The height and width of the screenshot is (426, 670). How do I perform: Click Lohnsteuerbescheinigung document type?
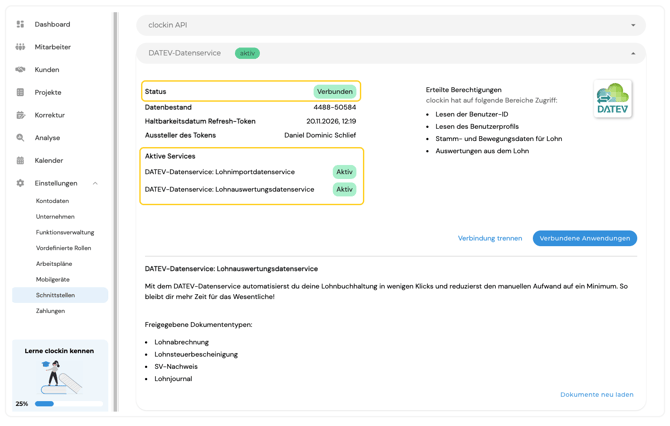pyautogui.click(x=196, y=354)
